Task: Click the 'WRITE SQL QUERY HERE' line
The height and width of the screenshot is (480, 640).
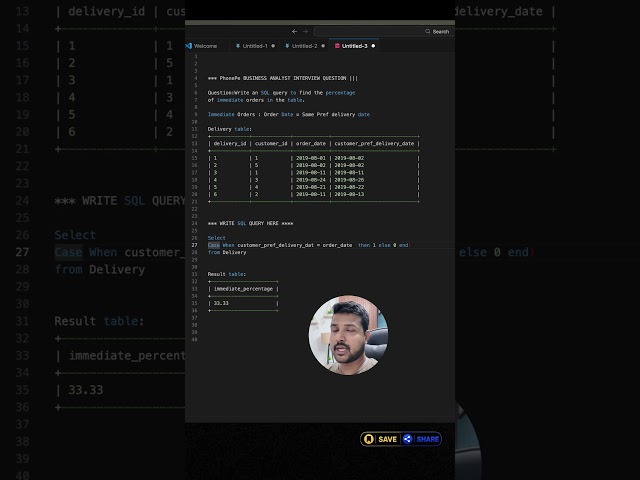Action: pos(250,223)
